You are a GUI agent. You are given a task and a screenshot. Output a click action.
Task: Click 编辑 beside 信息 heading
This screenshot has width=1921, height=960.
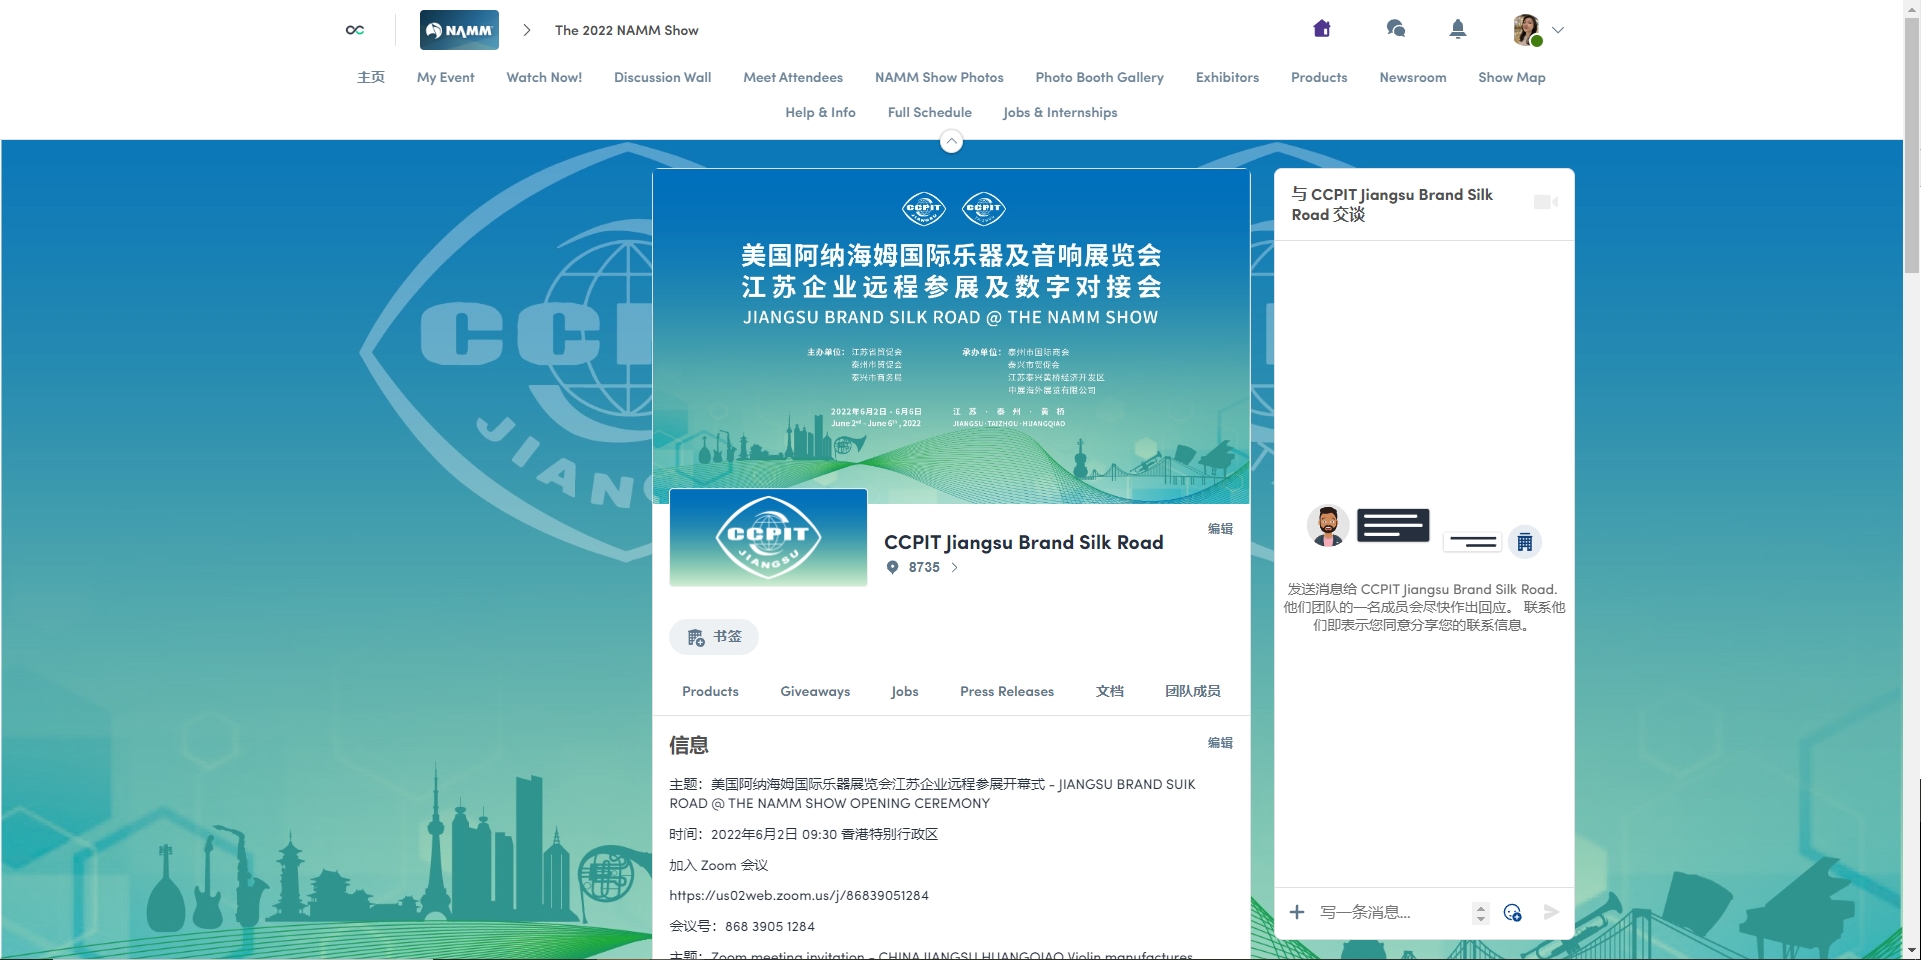pos(1220,742)
